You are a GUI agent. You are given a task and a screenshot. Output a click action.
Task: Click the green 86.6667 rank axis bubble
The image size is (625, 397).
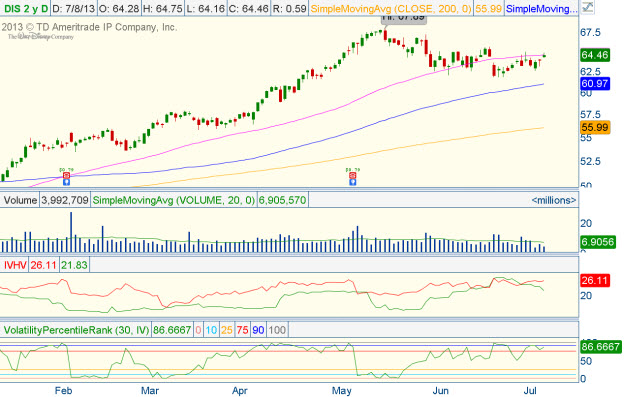pyautogui.click(x=600, y=346)
